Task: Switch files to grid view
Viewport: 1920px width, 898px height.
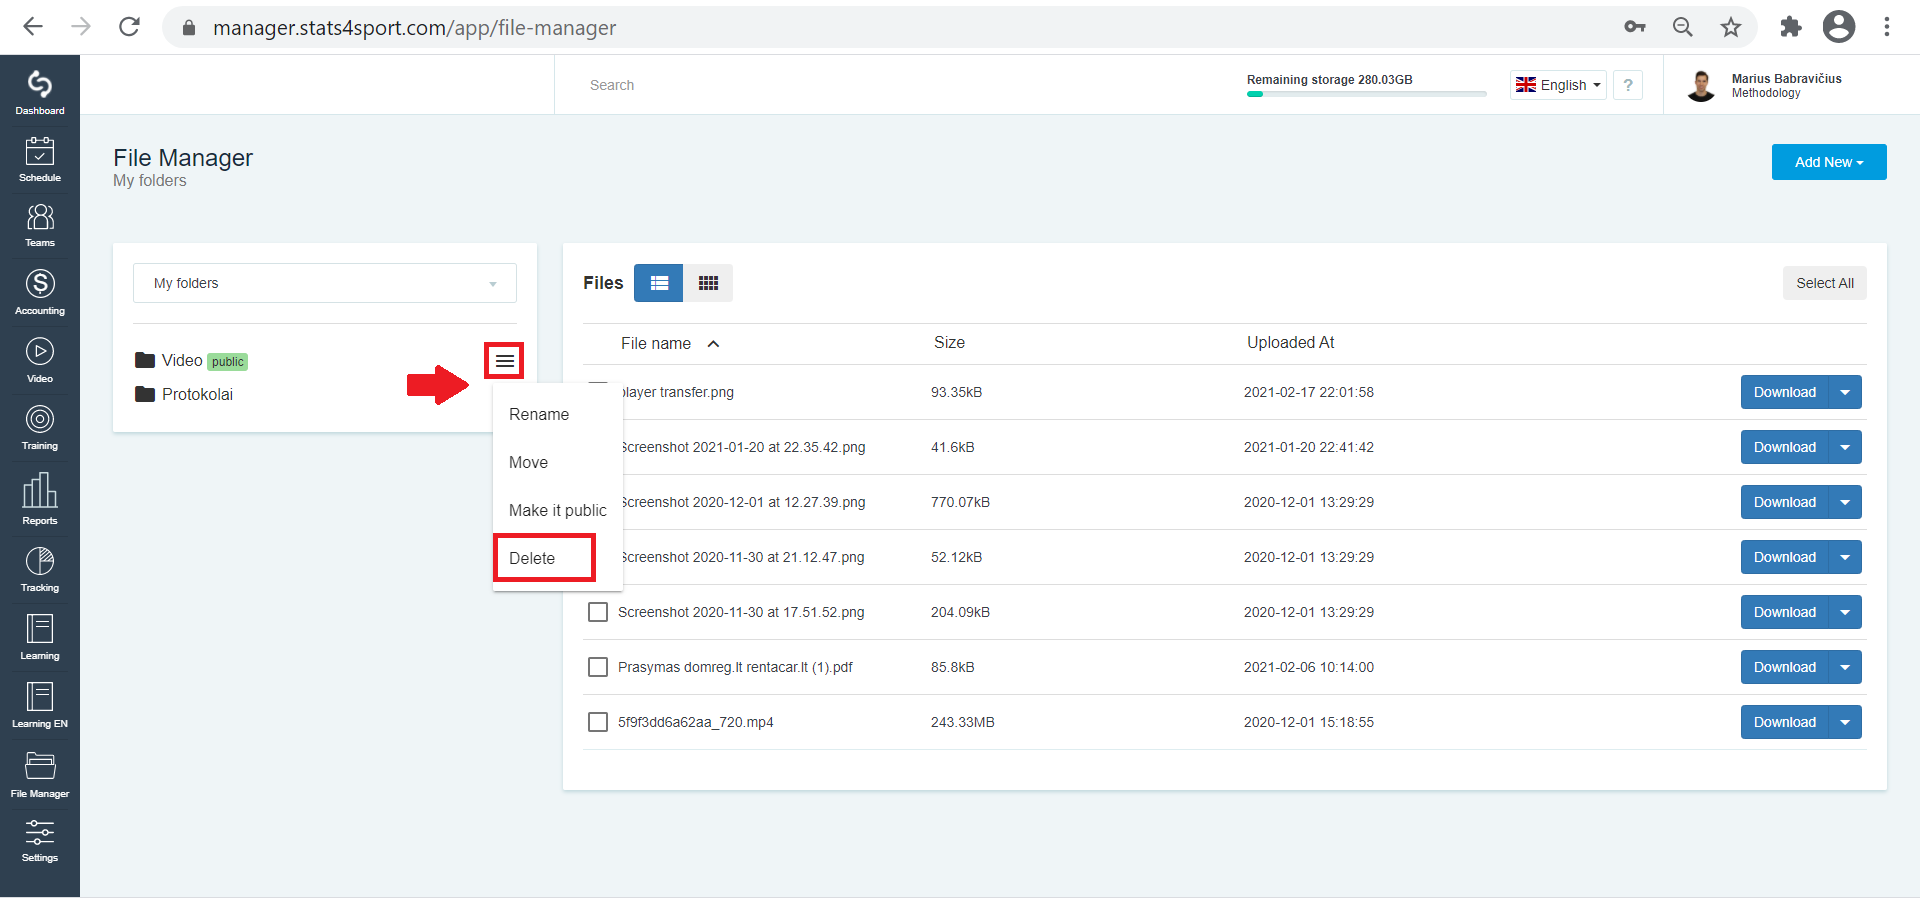Action: (708, 283)
